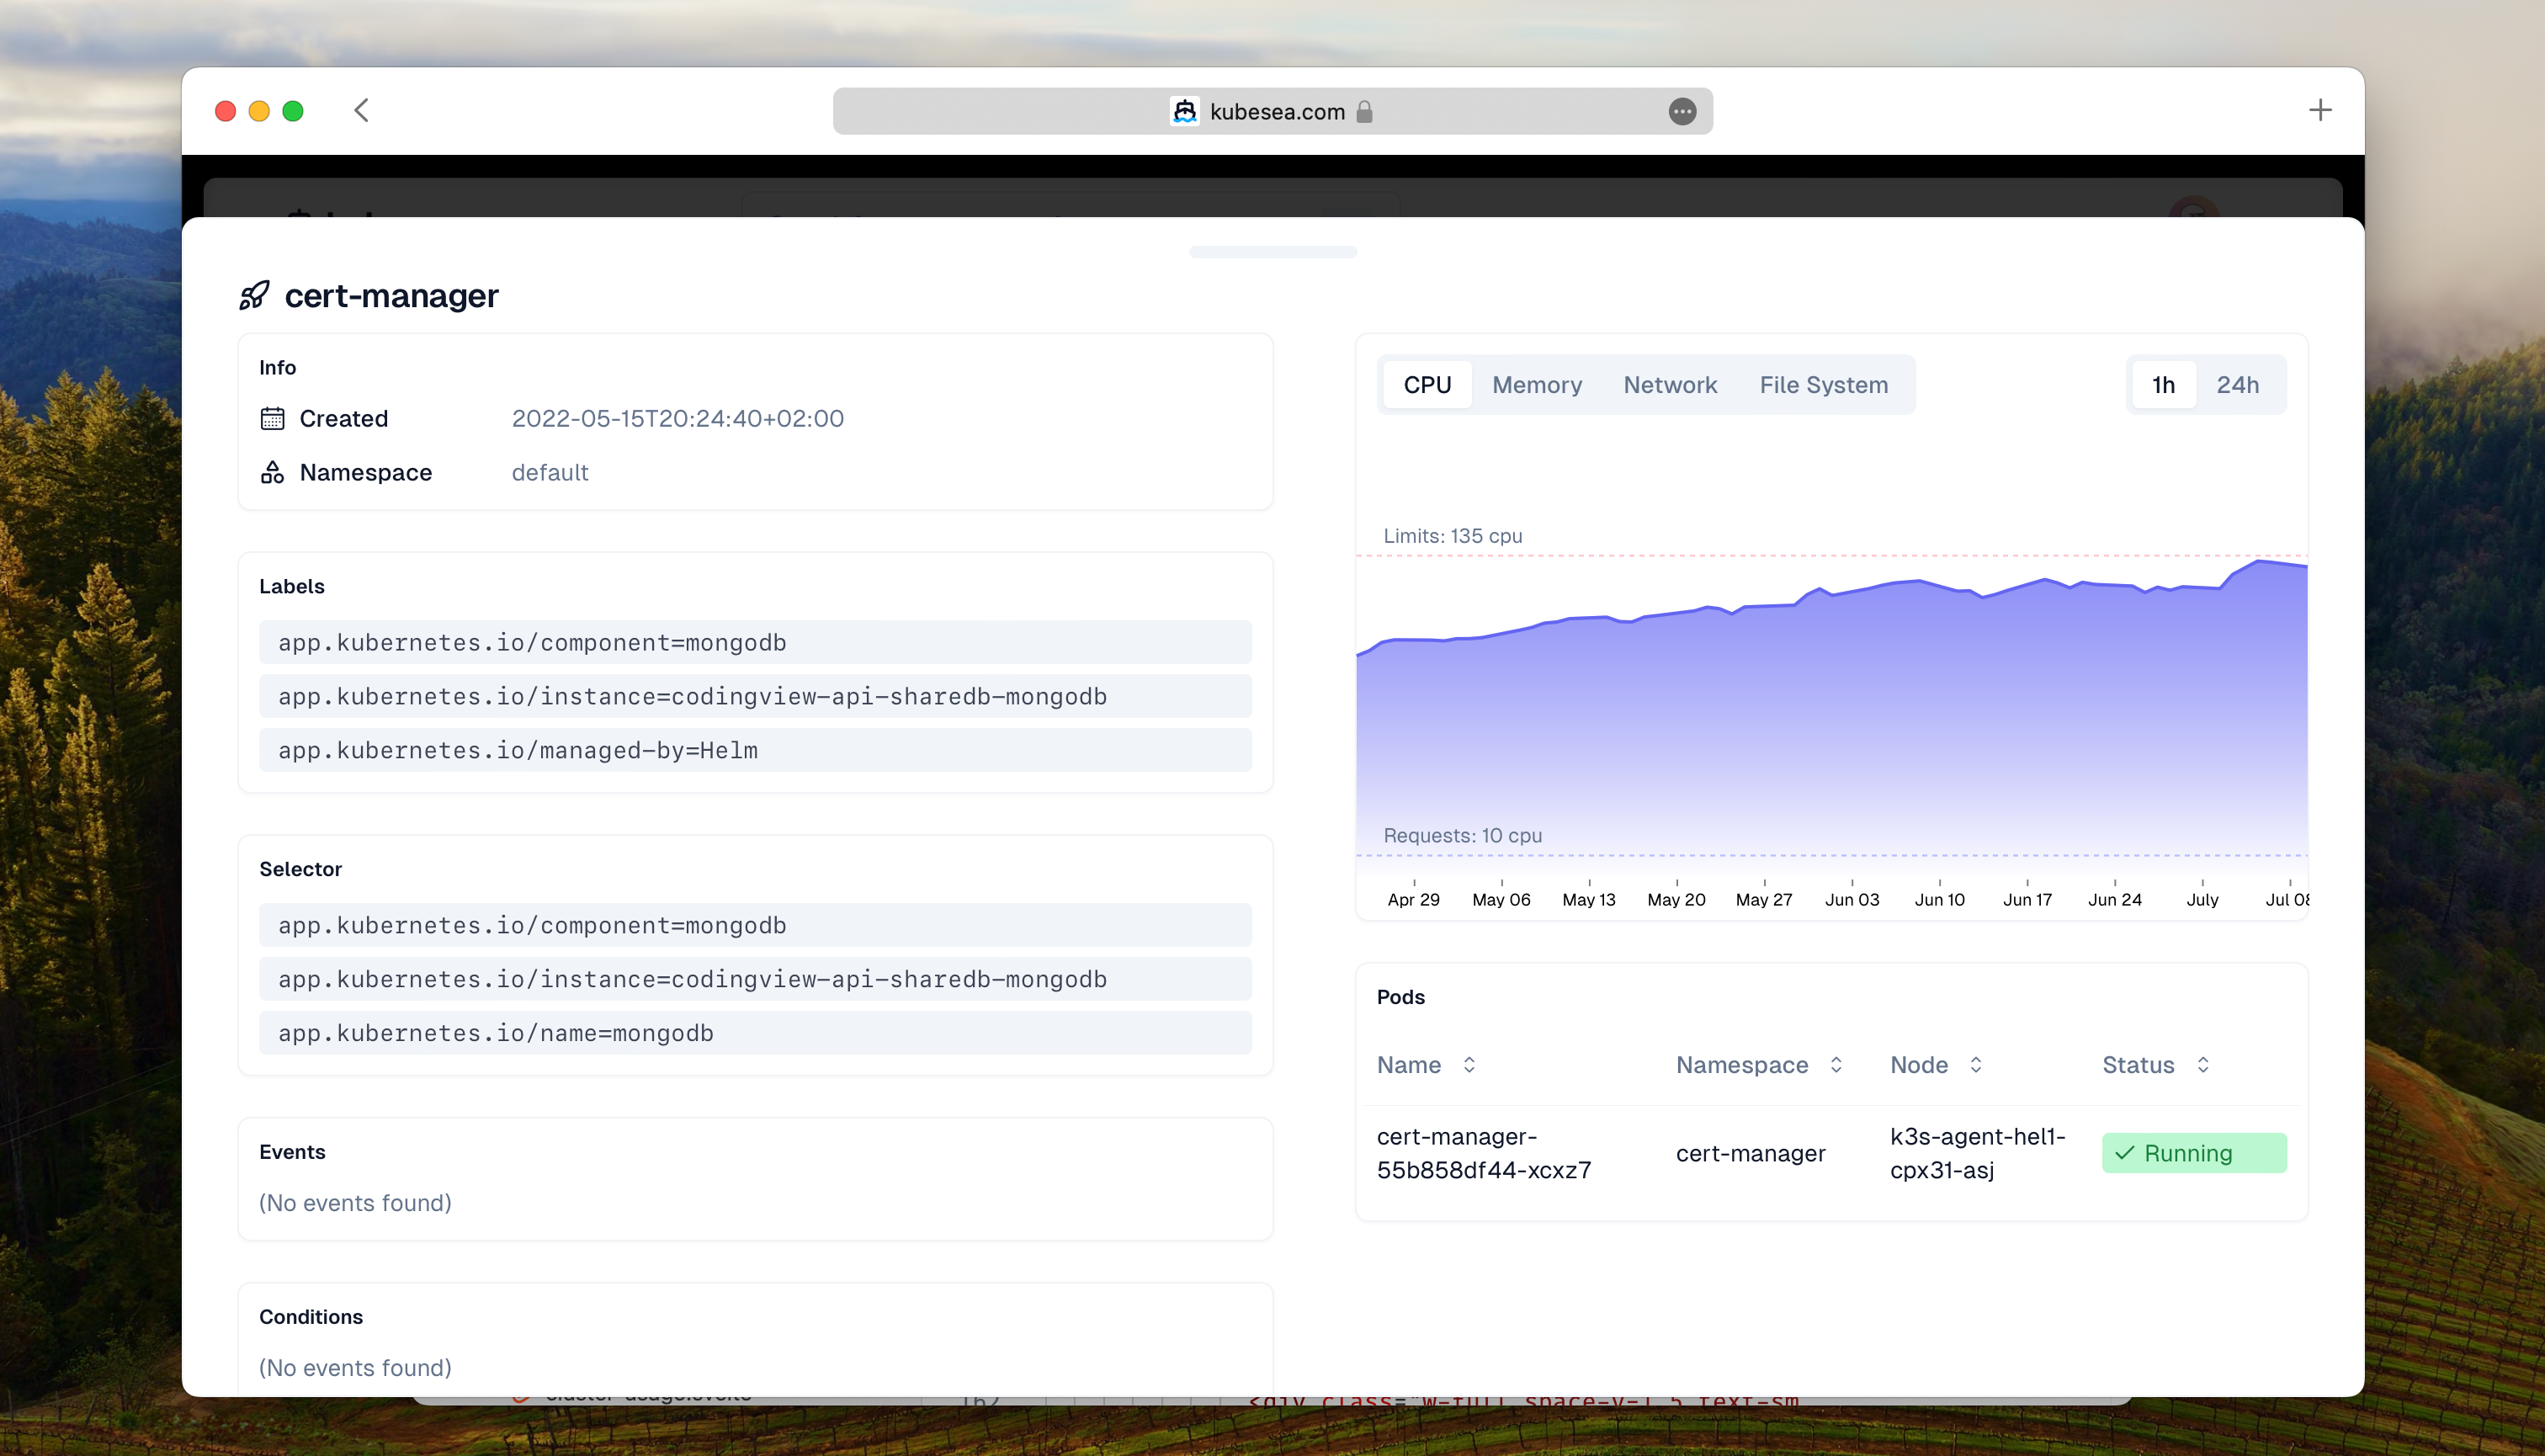This screenshot has width=2545, height=1456.
Task: Sort pods by Namespace column arrows
Action: click(x=1836, y=1064)
